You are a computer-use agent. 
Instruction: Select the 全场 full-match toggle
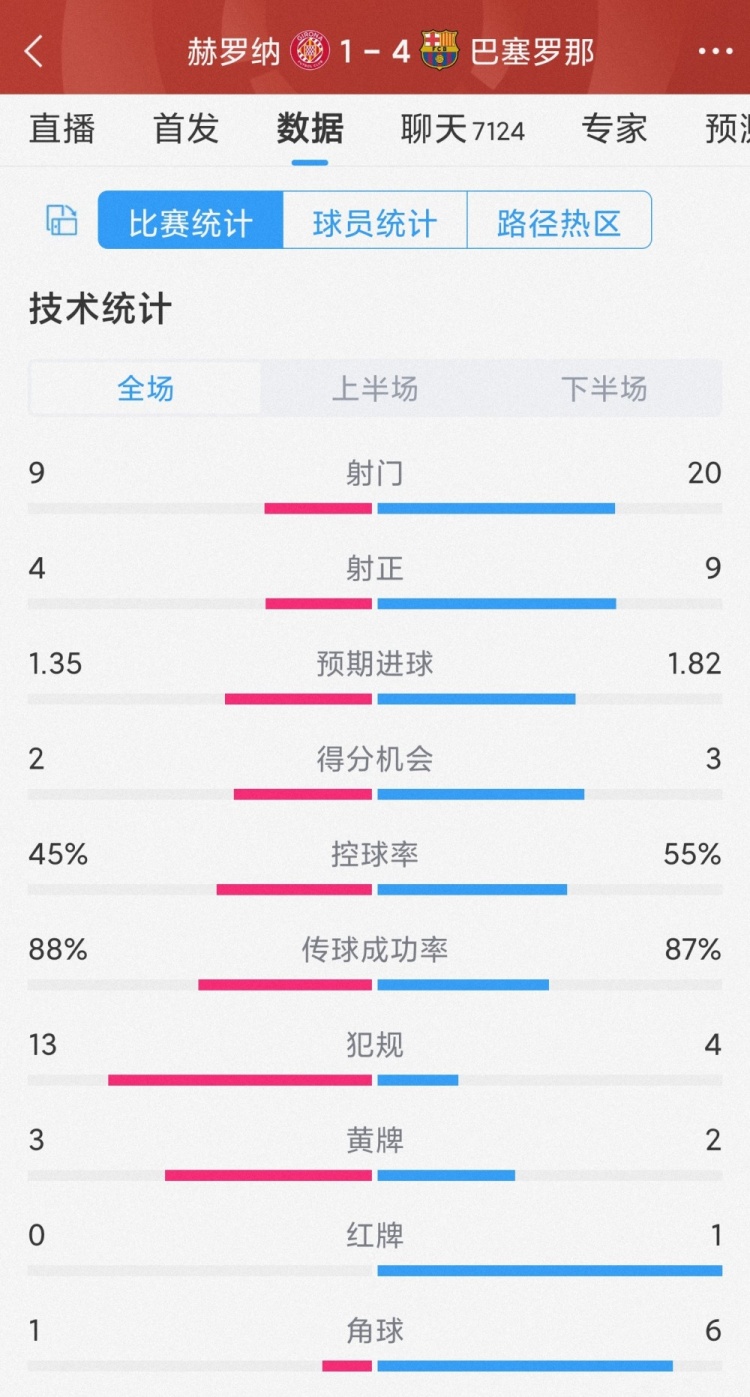coord(144,389)
